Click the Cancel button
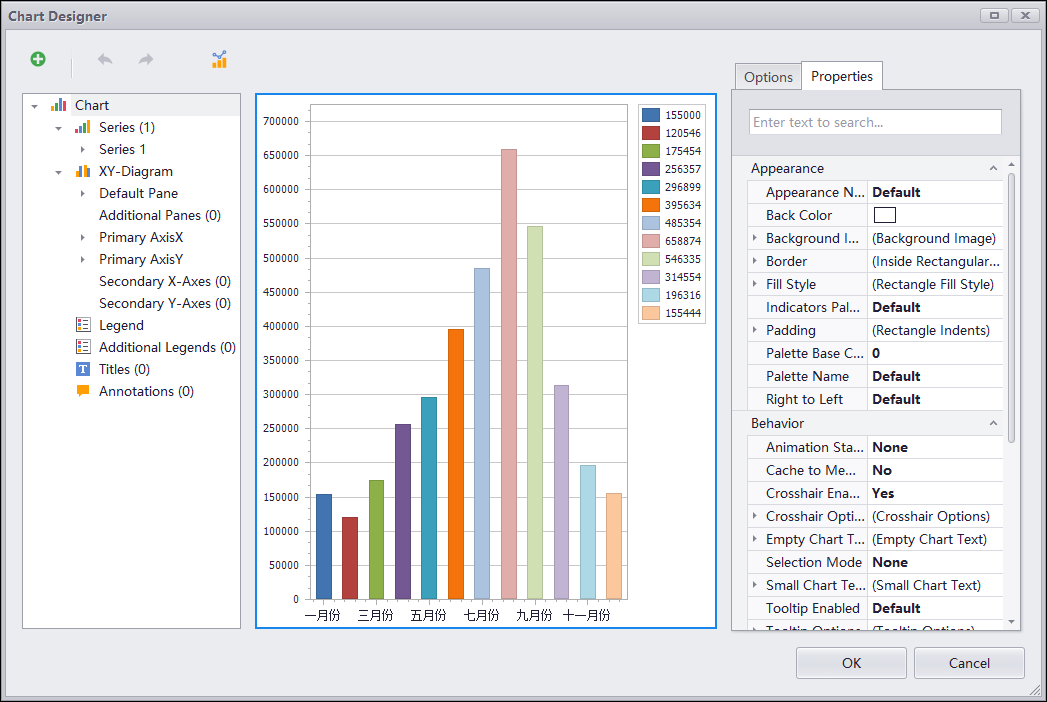Image resolution: width=1047 pixels, height=702 pixels. (969, 663)
